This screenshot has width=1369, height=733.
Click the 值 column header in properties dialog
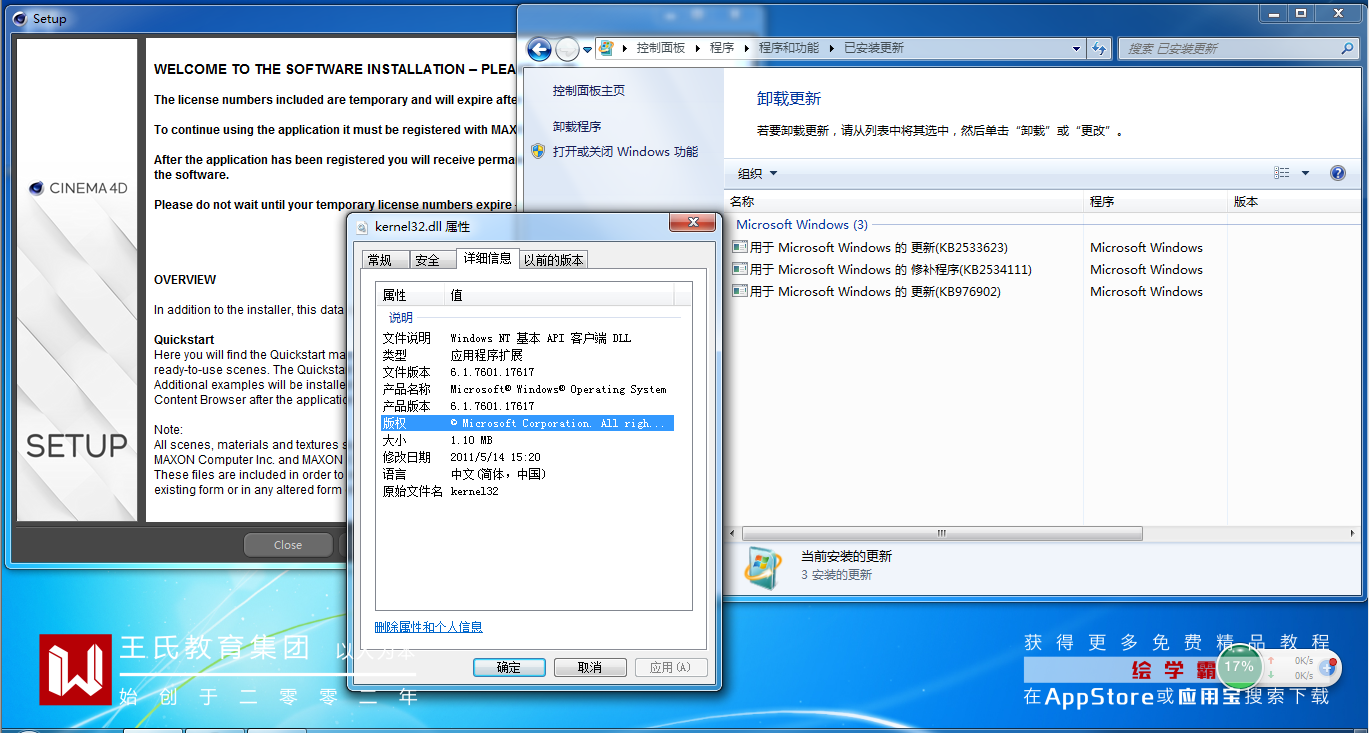pyautogui.click(x=560, y=295)
